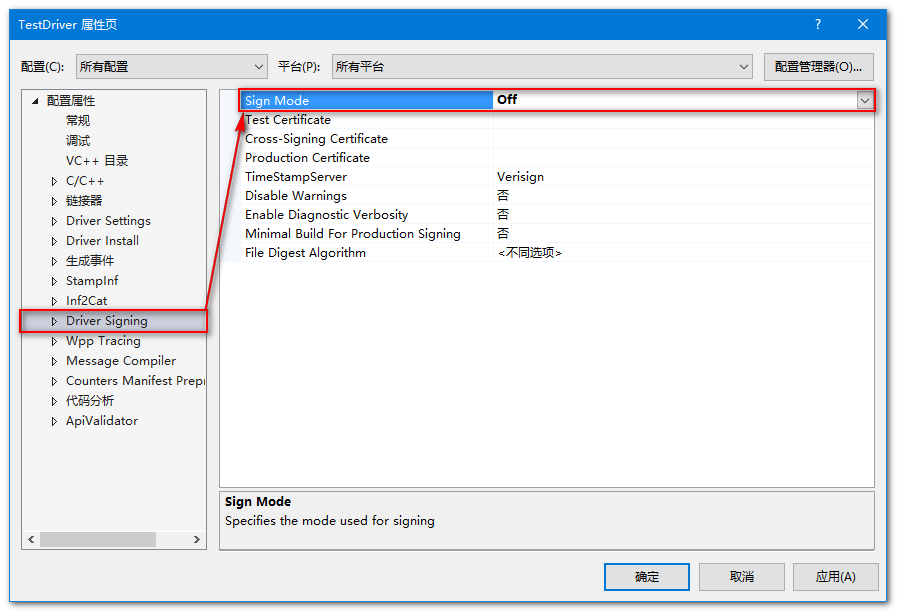Collapse the 配置属性 root node

coord(35,101)
